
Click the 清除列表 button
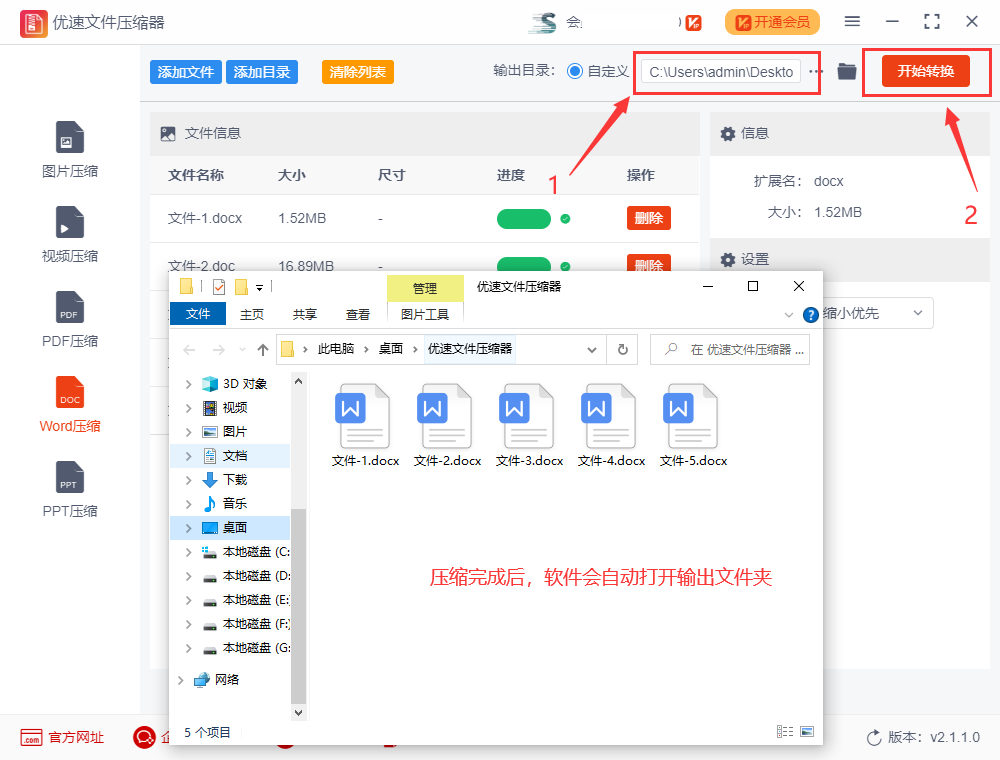(358, 72)
